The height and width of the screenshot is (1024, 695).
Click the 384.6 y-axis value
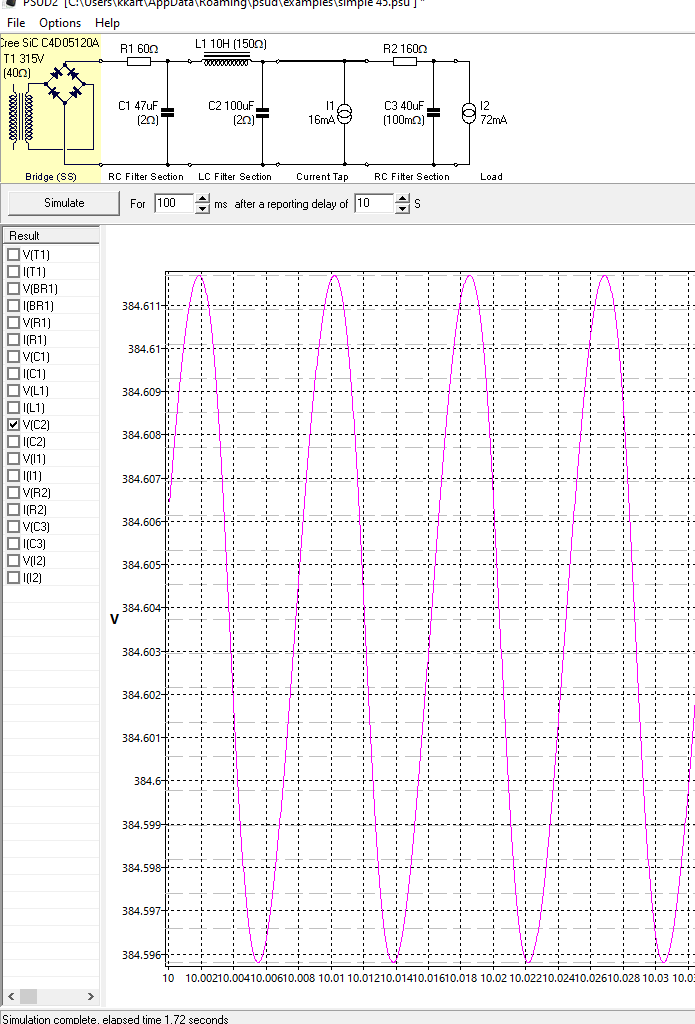click(x=148, y=781)
